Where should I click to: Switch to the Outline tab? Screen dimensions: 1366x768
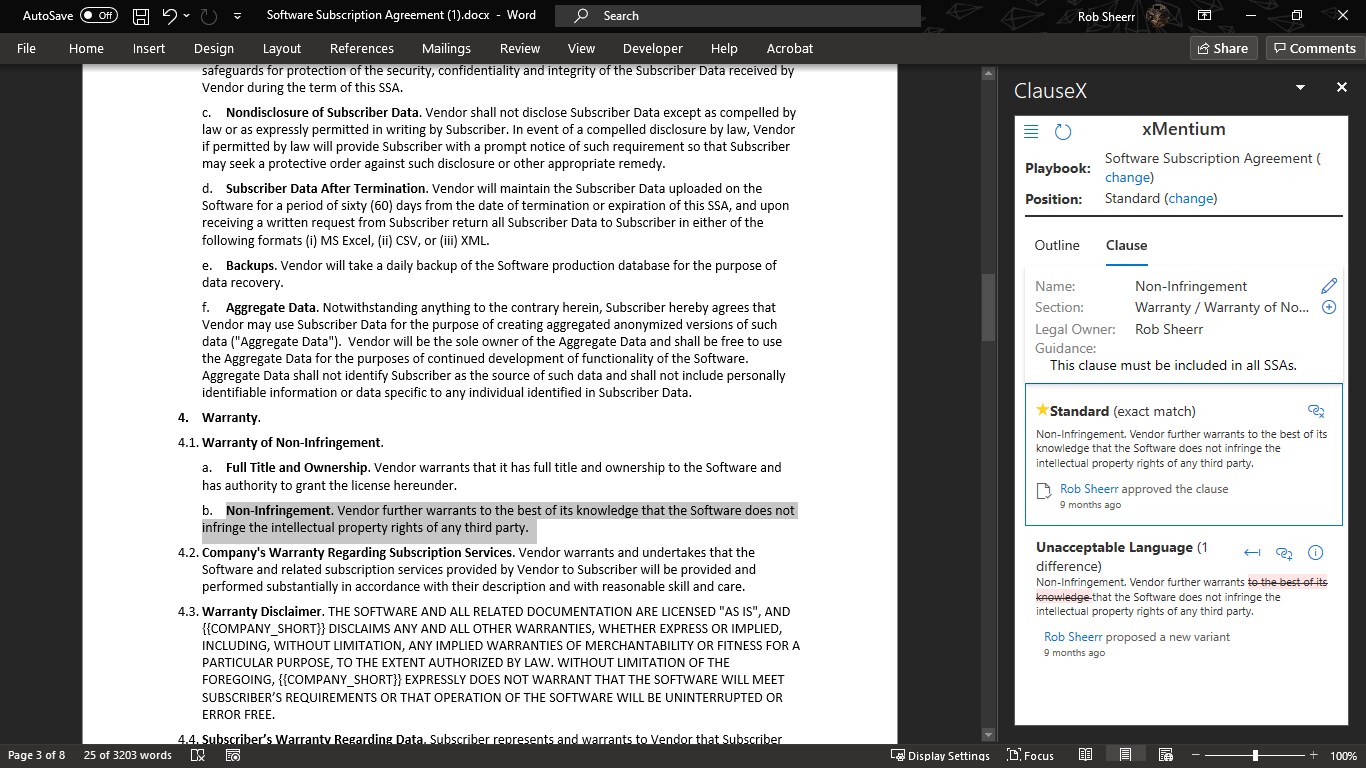point(1057,245)
